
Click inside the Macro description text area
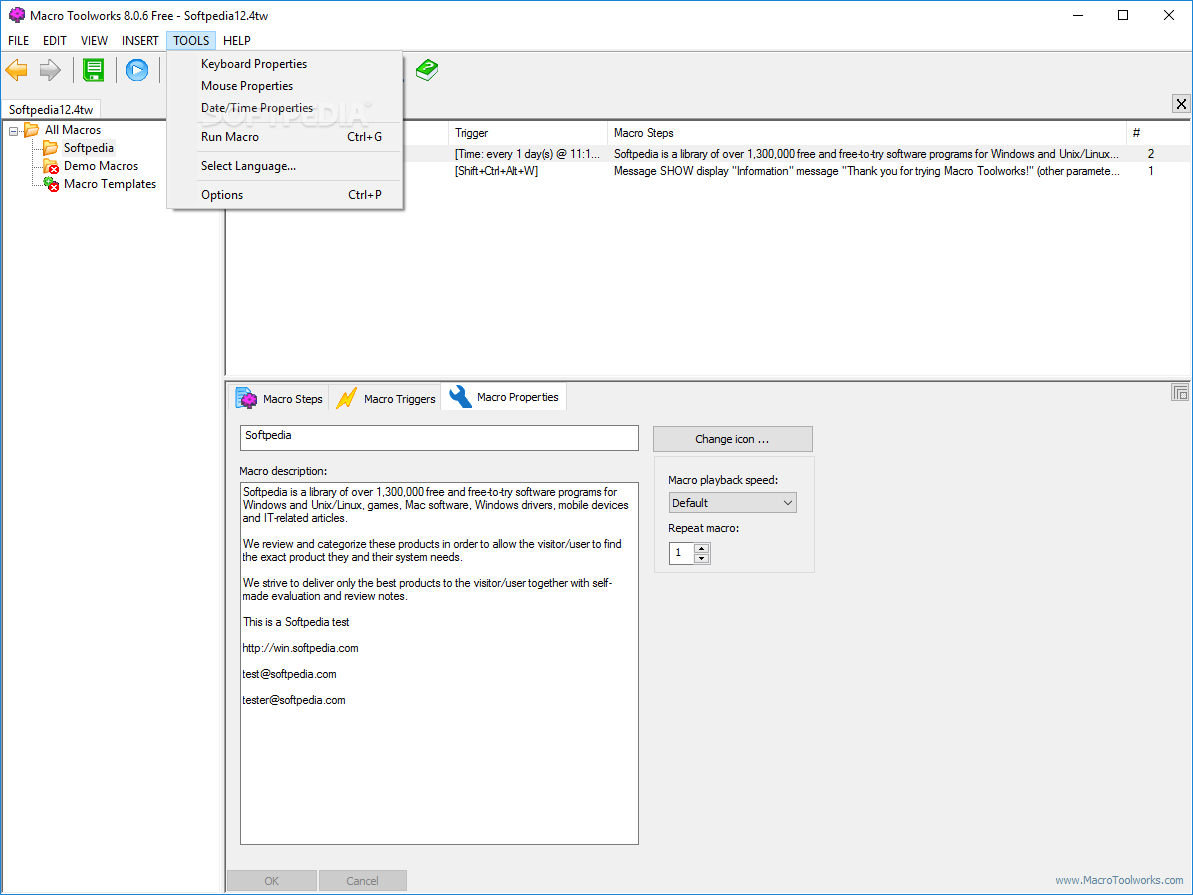click(439, 663)
